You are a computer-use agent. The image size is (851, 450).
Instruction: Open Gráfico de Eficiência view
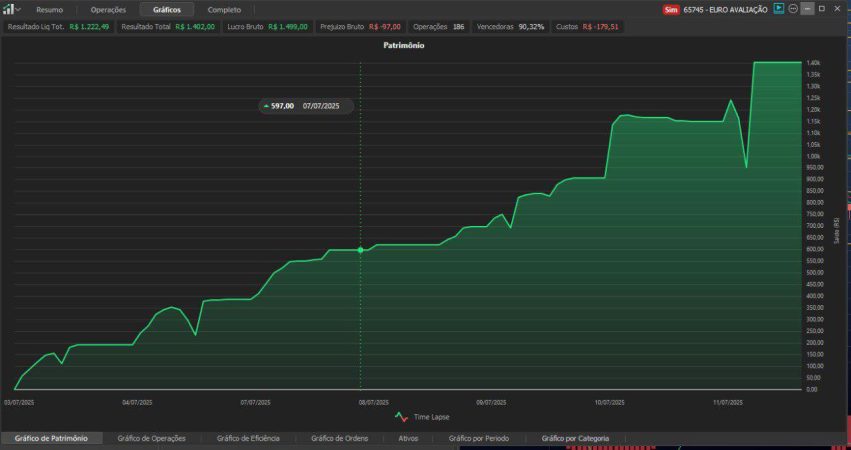click(x=248, y=438)
